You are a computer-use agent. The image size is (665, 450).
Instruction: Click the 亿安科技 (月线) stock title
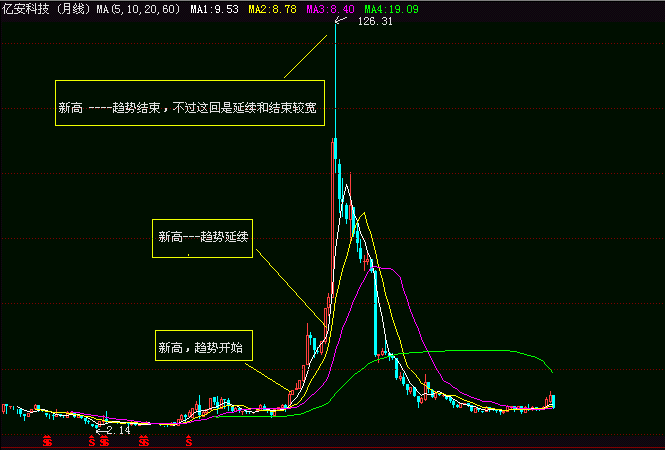click(x=44, y=9)
